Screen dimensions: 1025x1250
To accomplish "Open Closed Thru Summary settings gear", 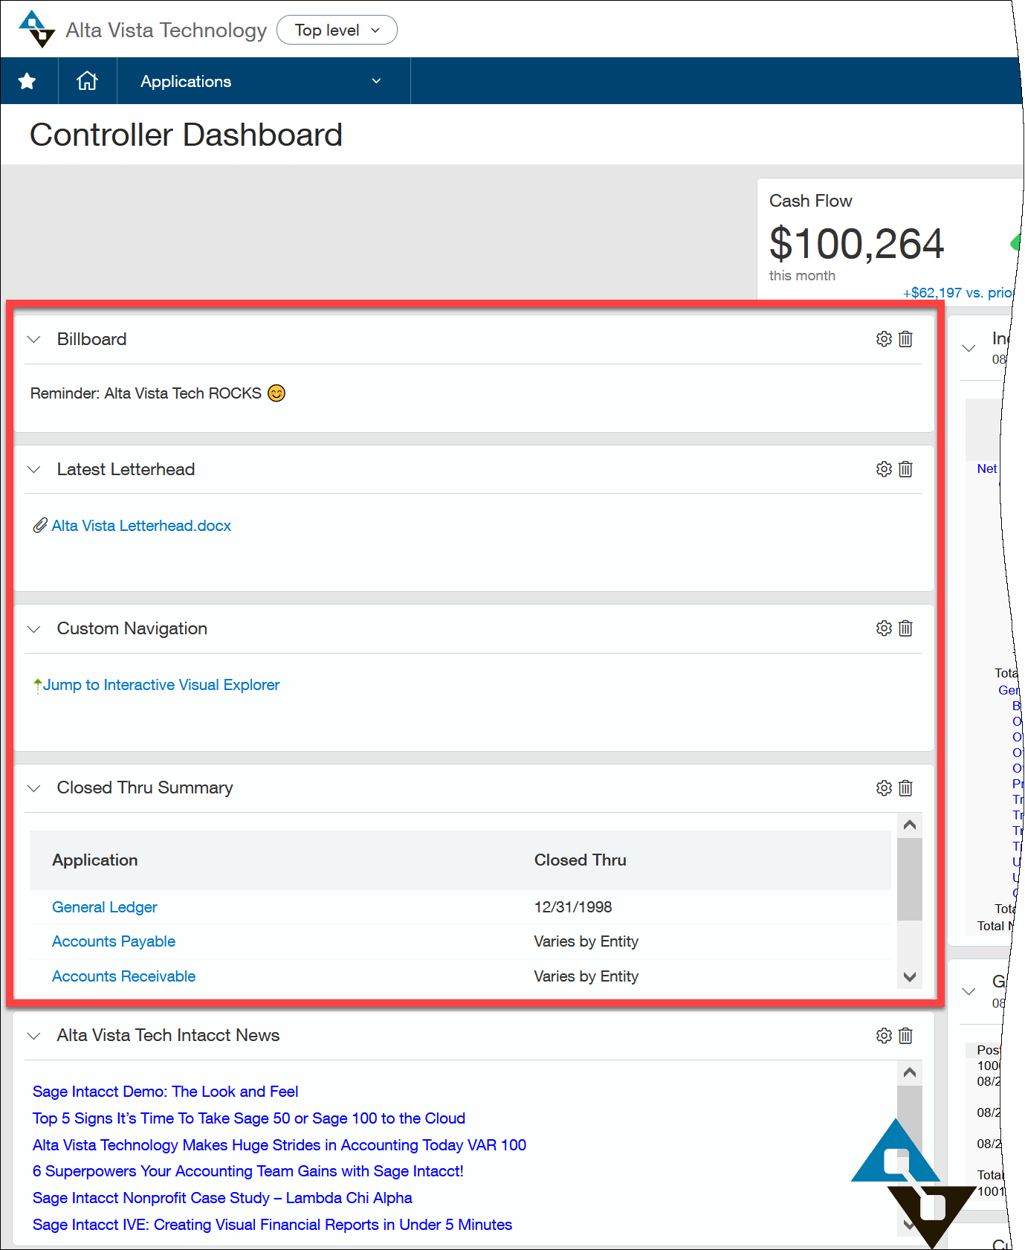I will click(884, 788).
